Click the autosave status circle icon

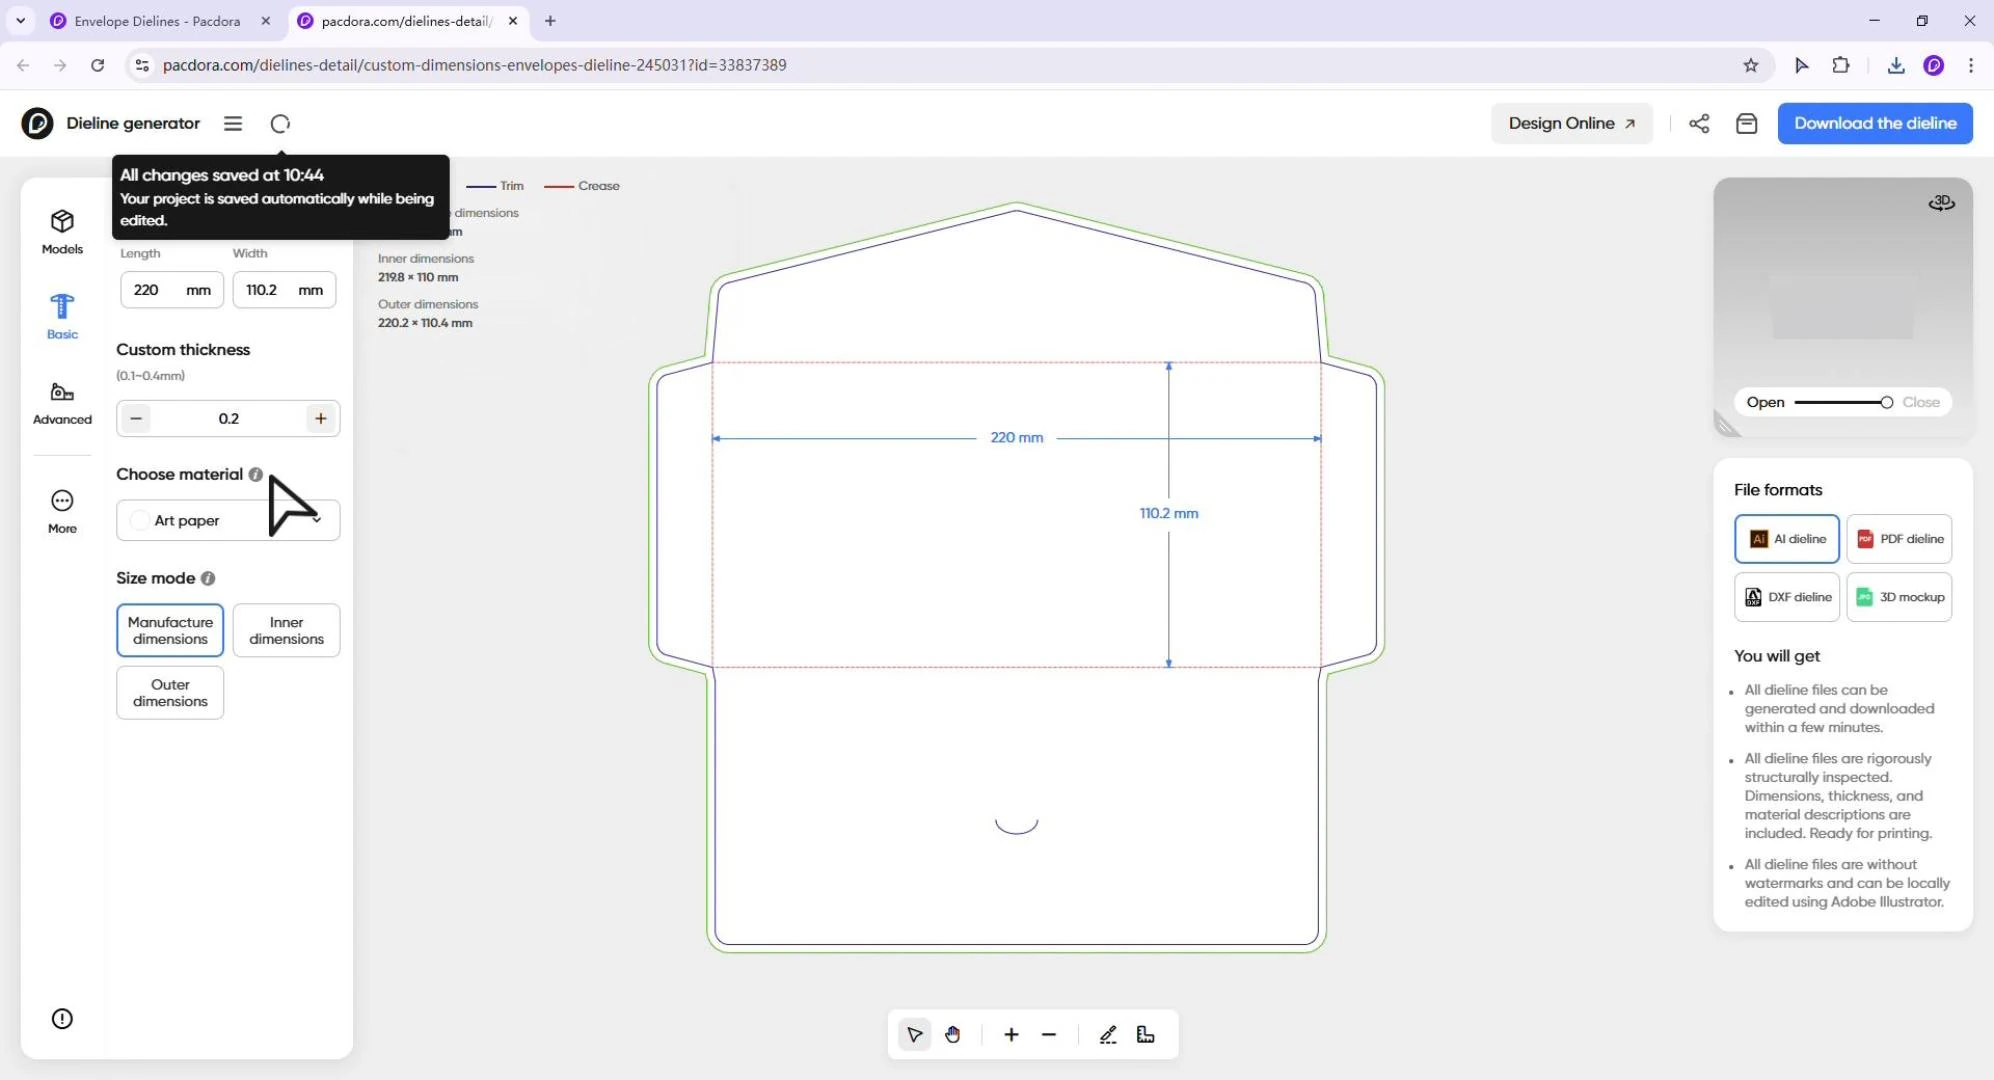coord(280,123)
